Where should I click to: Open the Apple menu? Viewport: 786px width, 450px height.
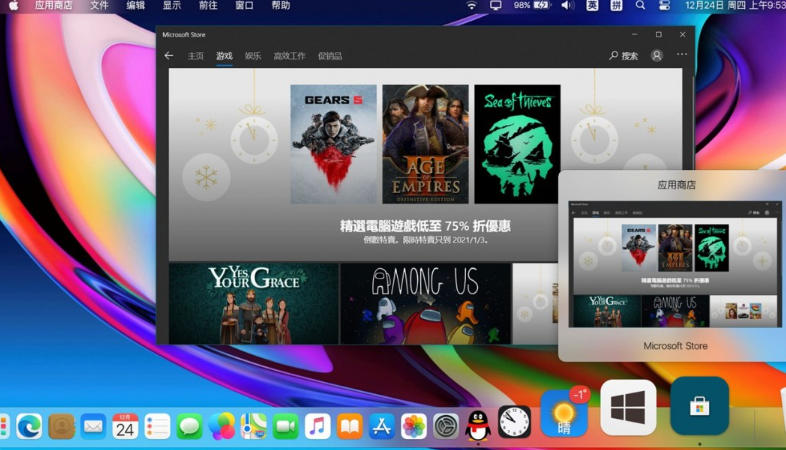coord(14,6)
